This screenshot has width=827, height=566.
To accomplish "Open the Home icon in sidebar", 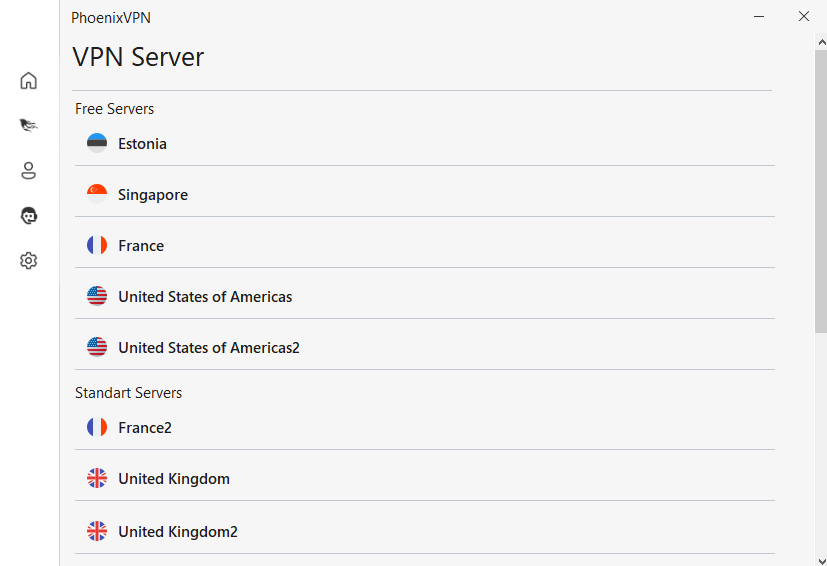I will coord(28,81).
